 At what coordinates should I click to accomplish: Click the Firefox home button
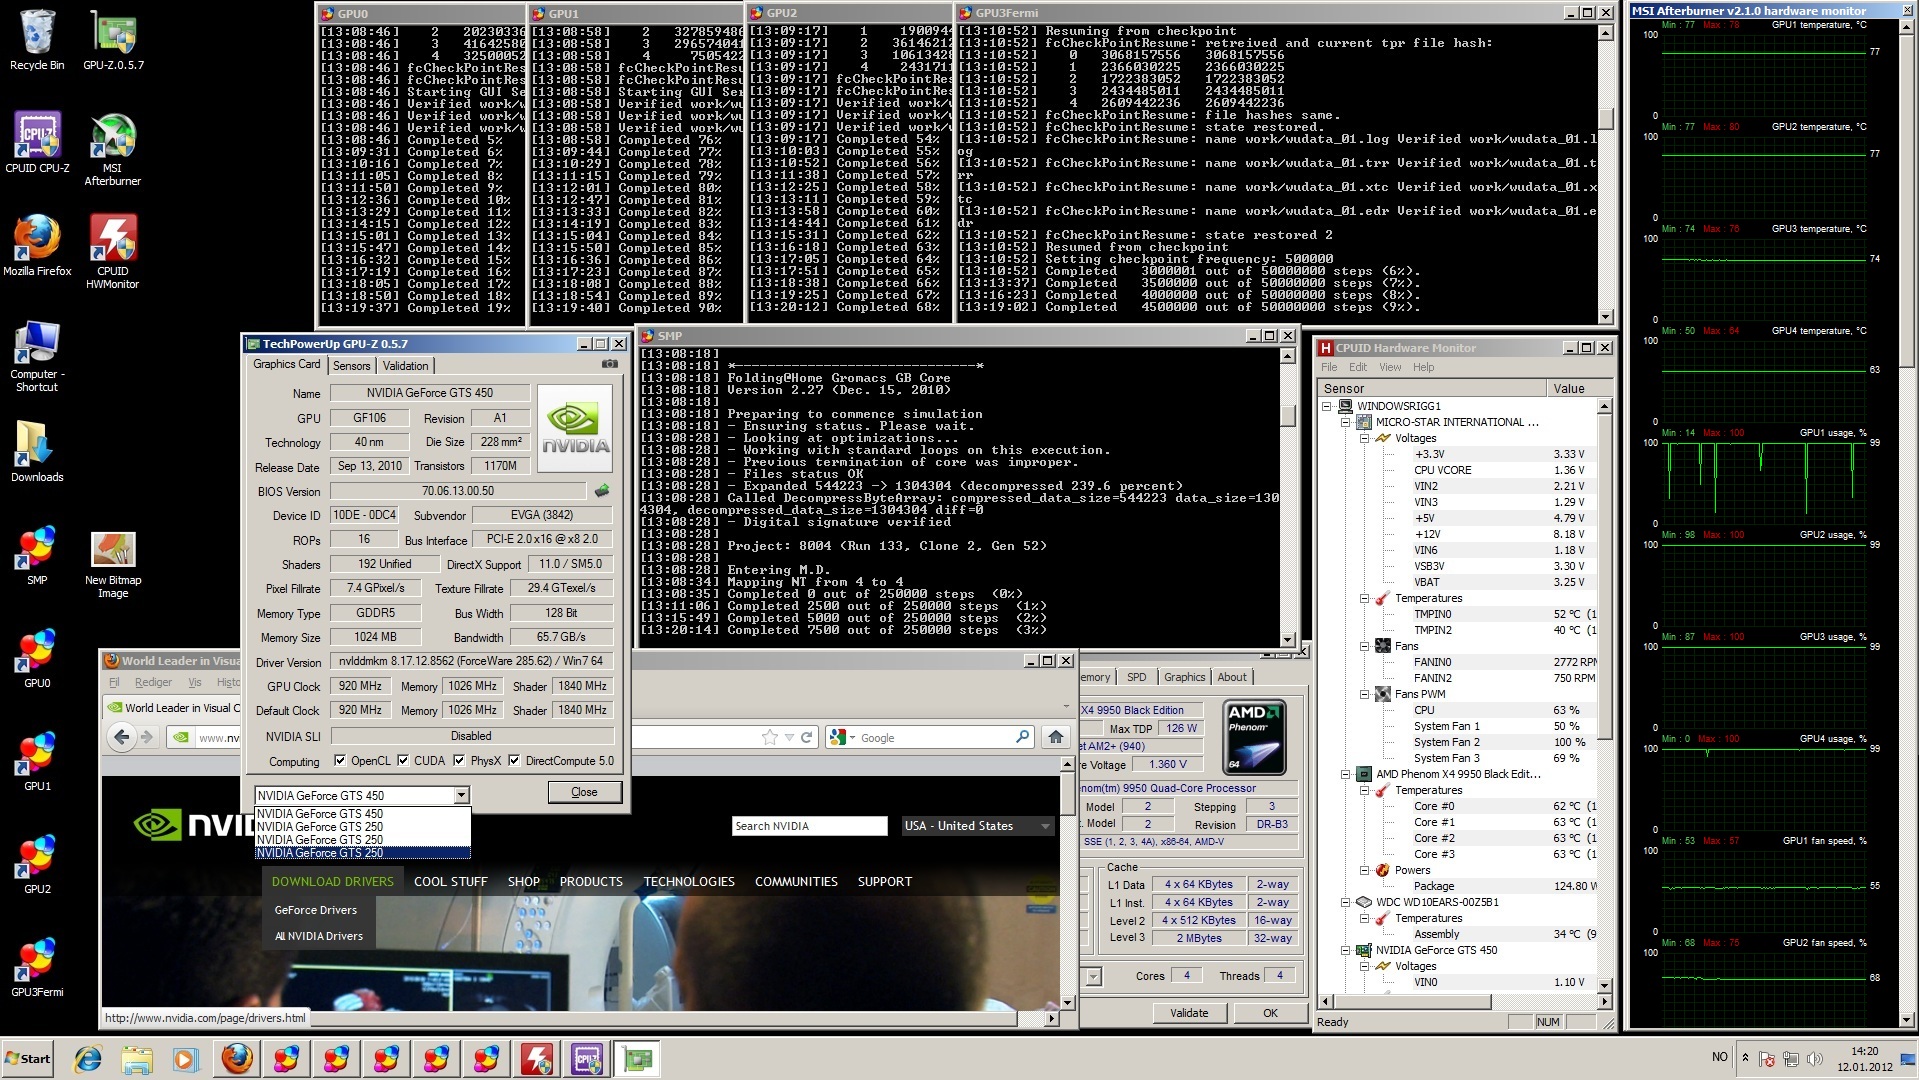[x=1055, y=737]
